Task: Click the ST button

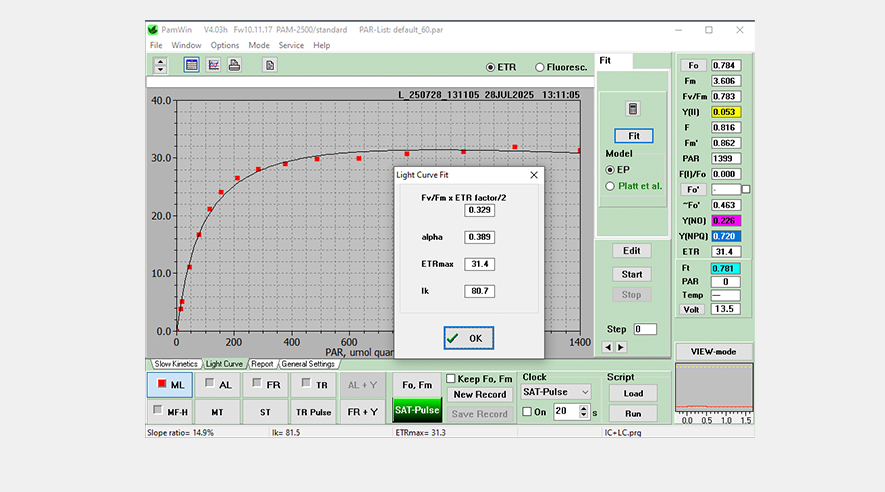Action: 266,412
